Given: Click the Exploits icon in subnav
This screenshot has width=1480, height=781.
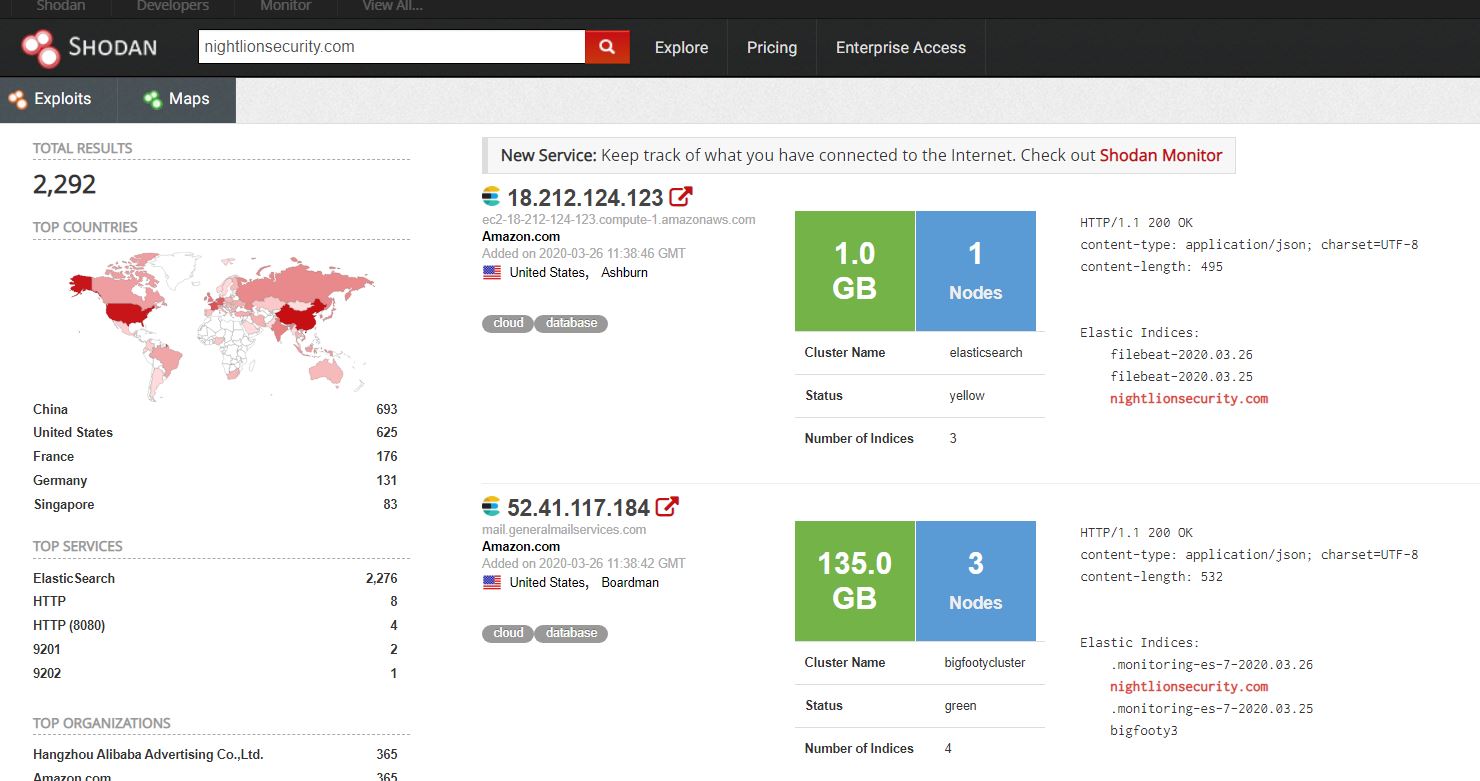Looking at the screenshot, I should click(x=18, y=99).
